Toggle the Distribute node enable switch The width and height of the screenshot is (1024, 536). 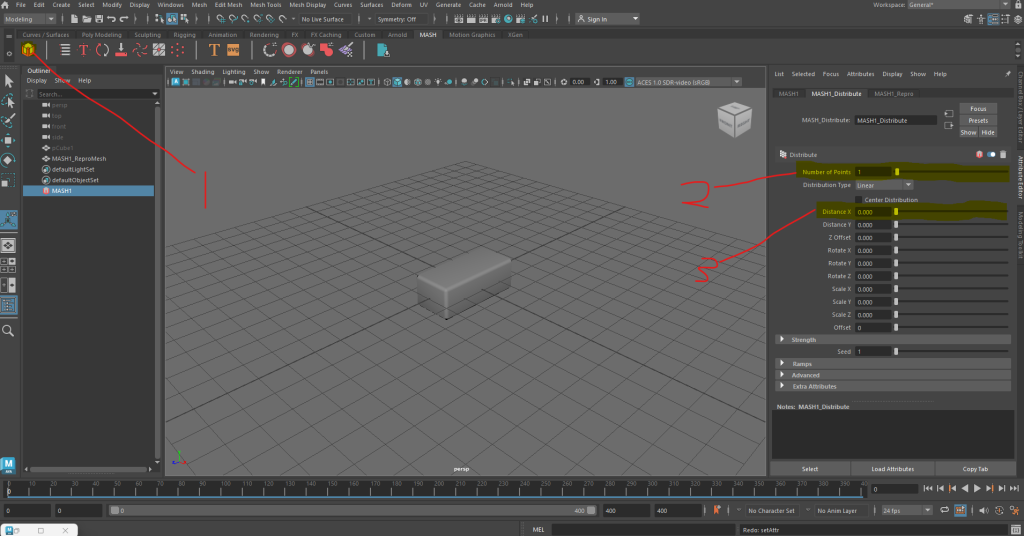pyautogui.click(x=992, y=155)
